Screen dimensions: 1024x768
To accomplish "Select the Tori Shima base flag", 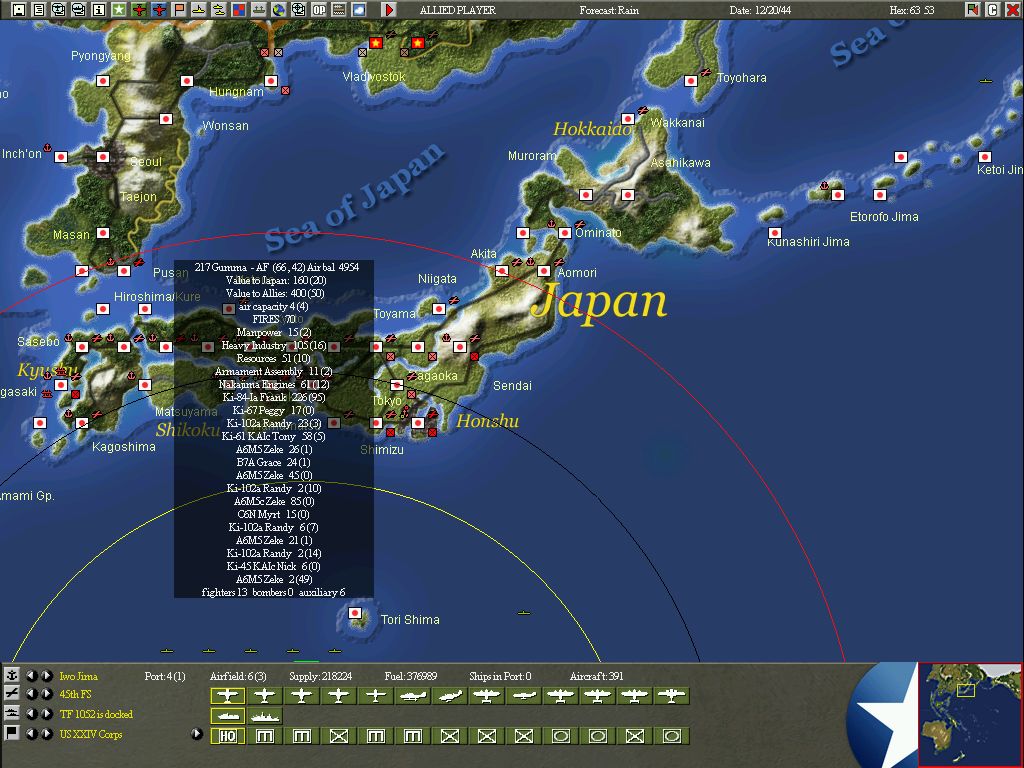I will [355, 613].
